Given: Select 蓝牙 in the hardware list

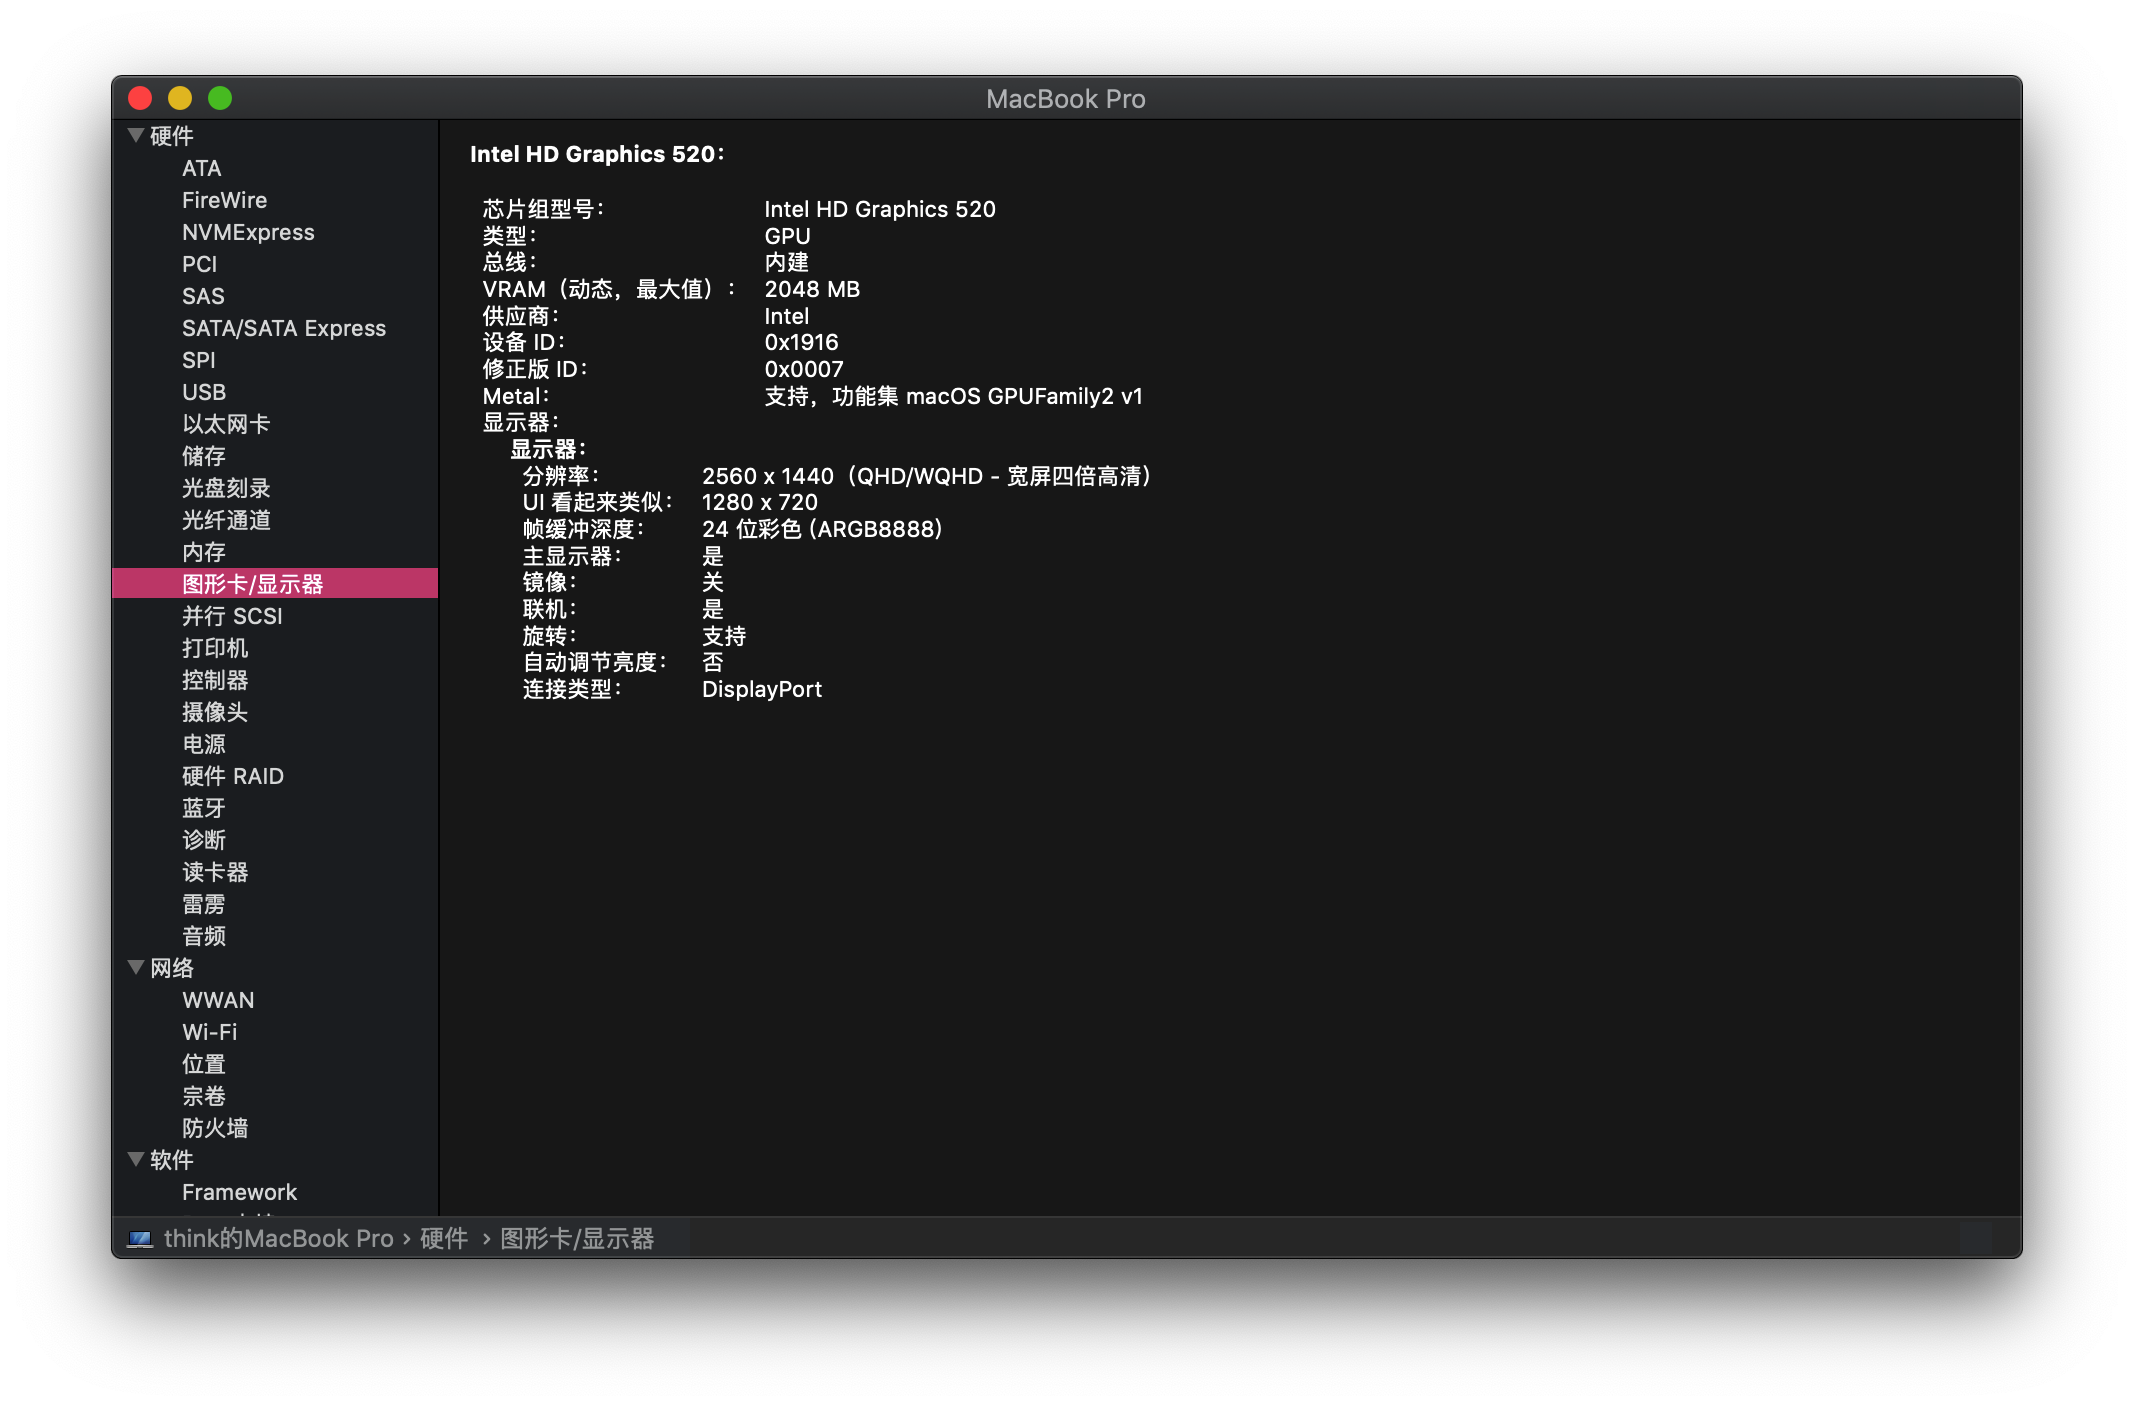Looking at the screenshot, I should pos(204,808).
